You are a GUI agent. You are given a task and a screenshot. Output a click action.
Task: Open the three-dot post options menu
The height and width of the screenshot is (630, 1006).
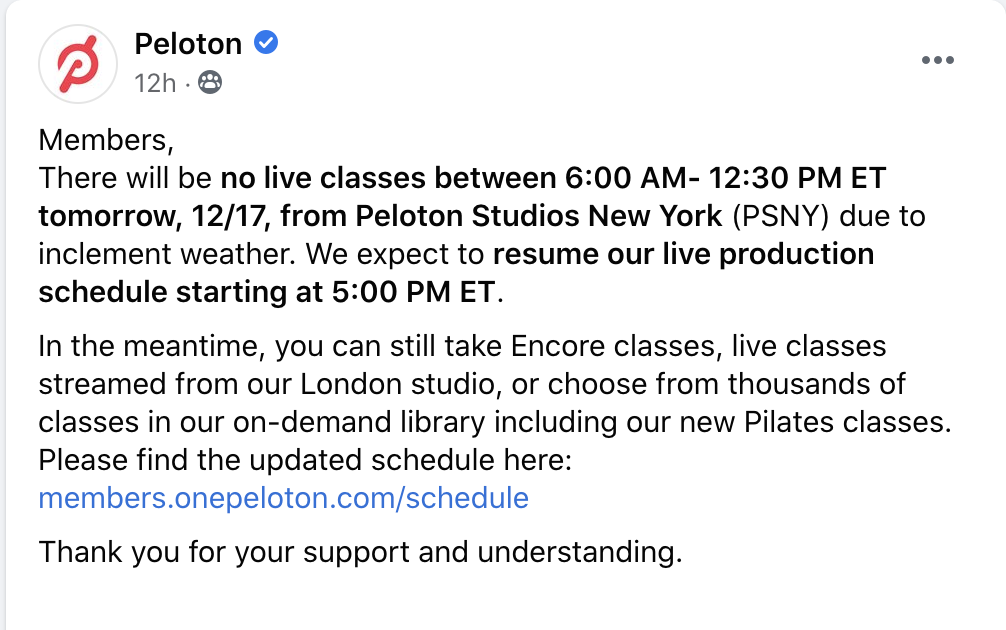pyautogui.click(x=937, y=60)
